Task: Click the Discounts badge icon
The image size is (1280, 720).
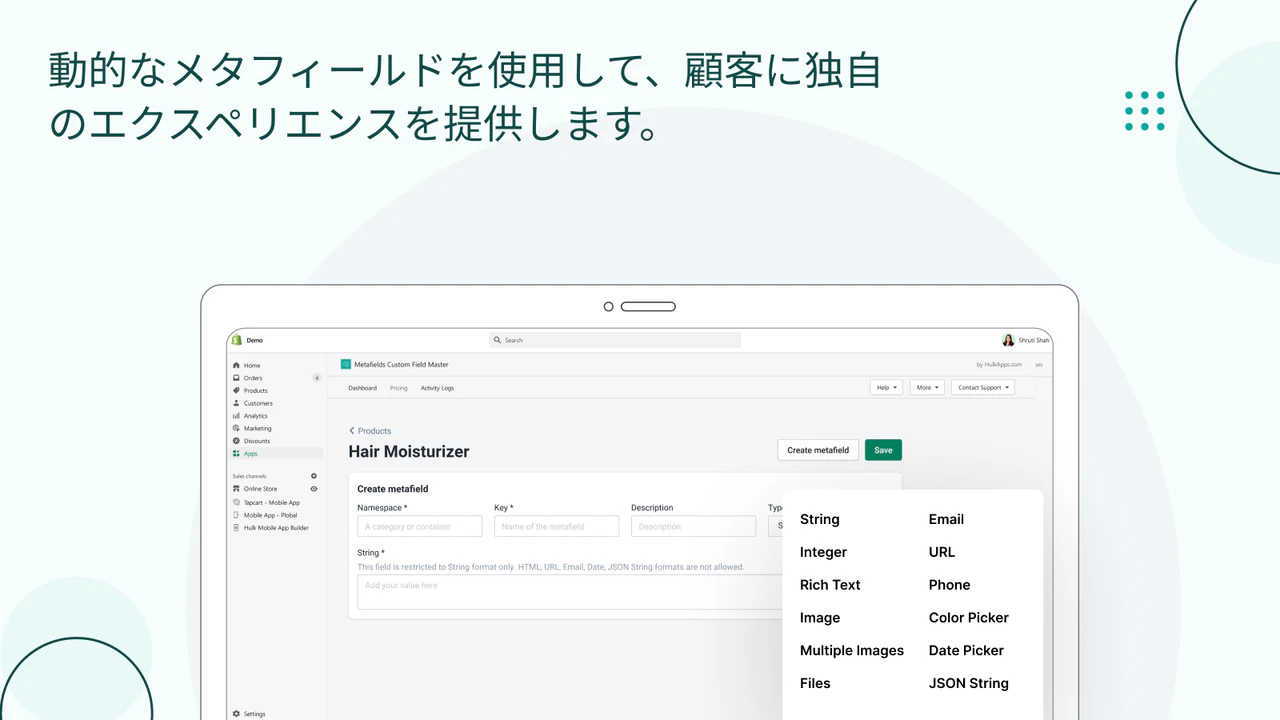Action: (x=236, y=441)
